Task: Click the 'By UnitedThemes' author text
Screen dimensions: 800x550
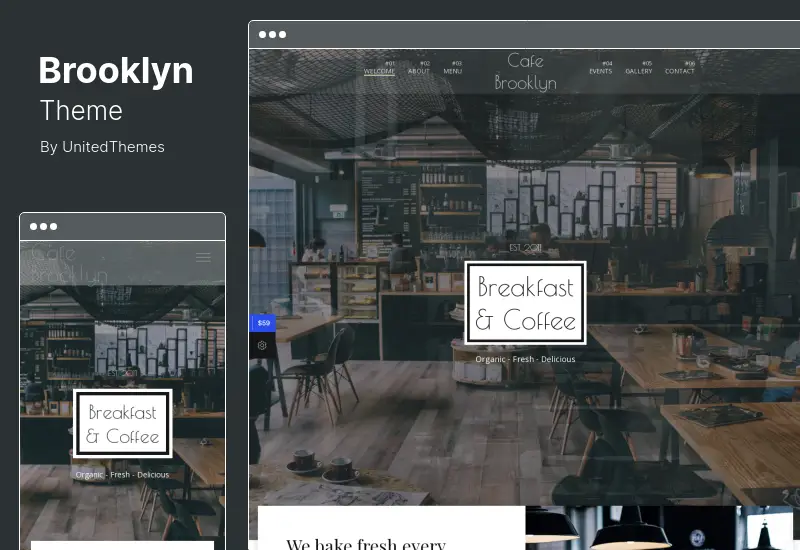Action: pyautogui.click(x=102, y=147)
